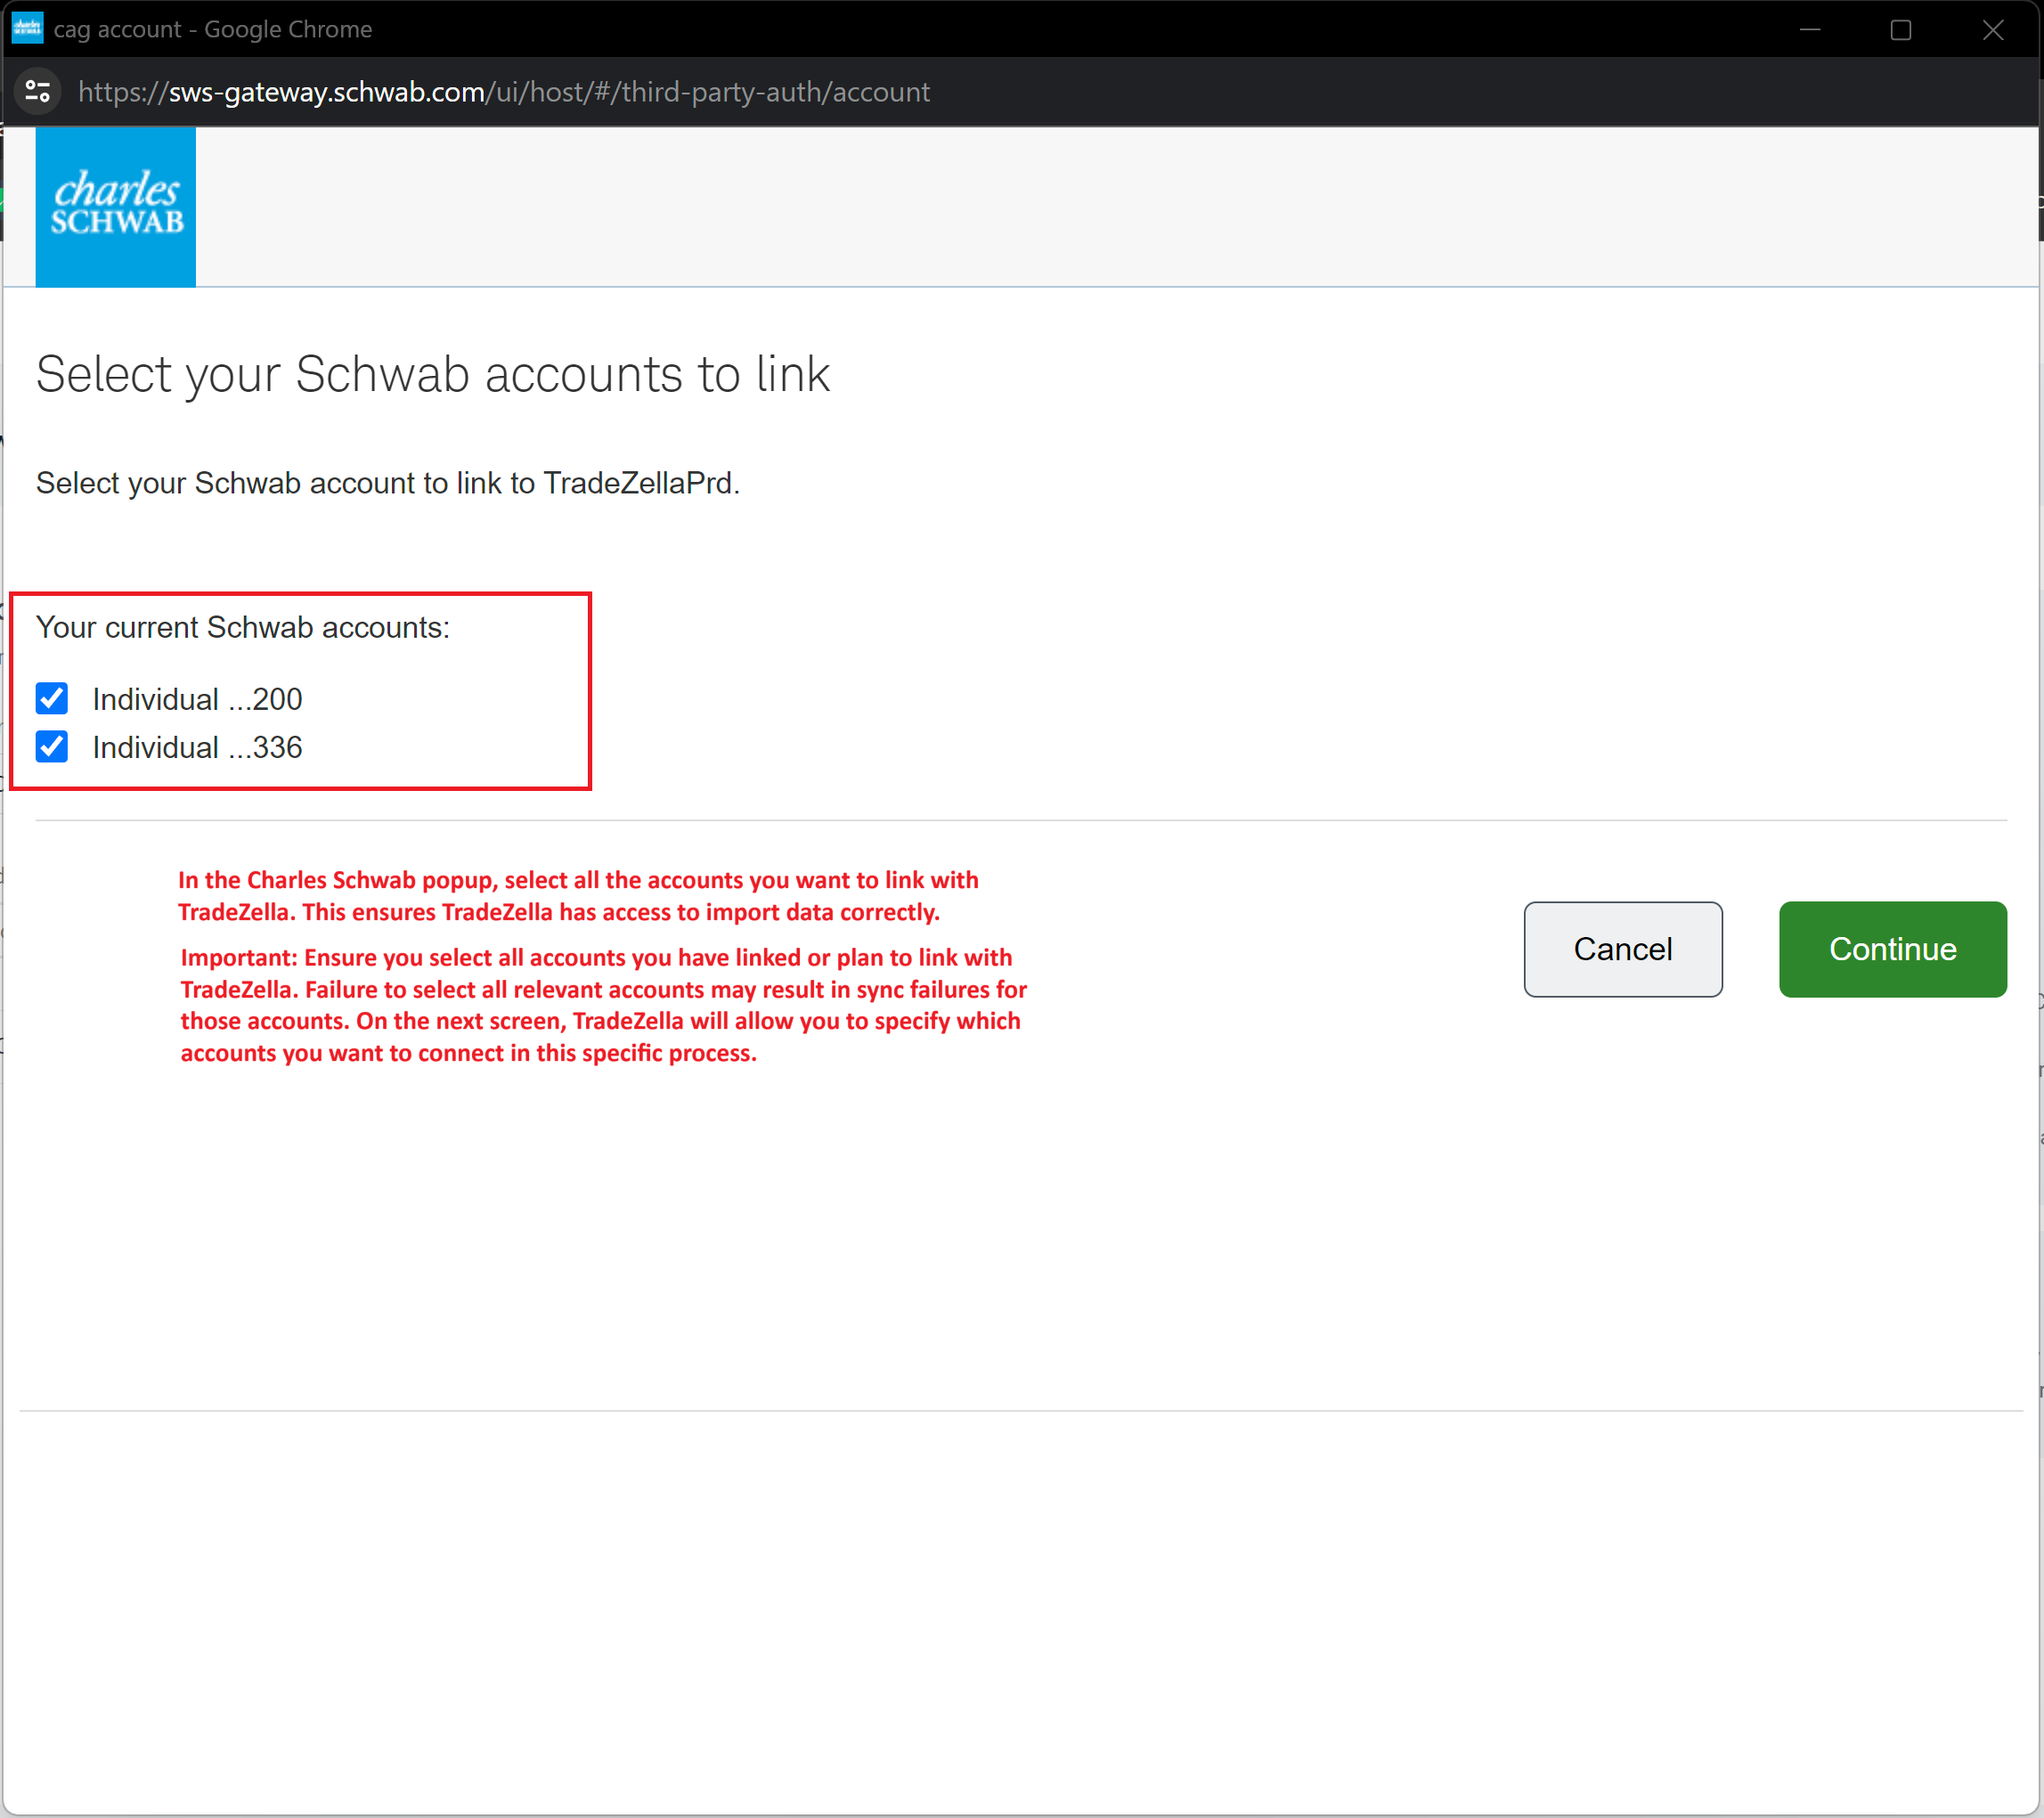This screenshot has height=1818, width=2044.
Task: Click the Individual ...200 account label
Action: (x=197, y=699)
